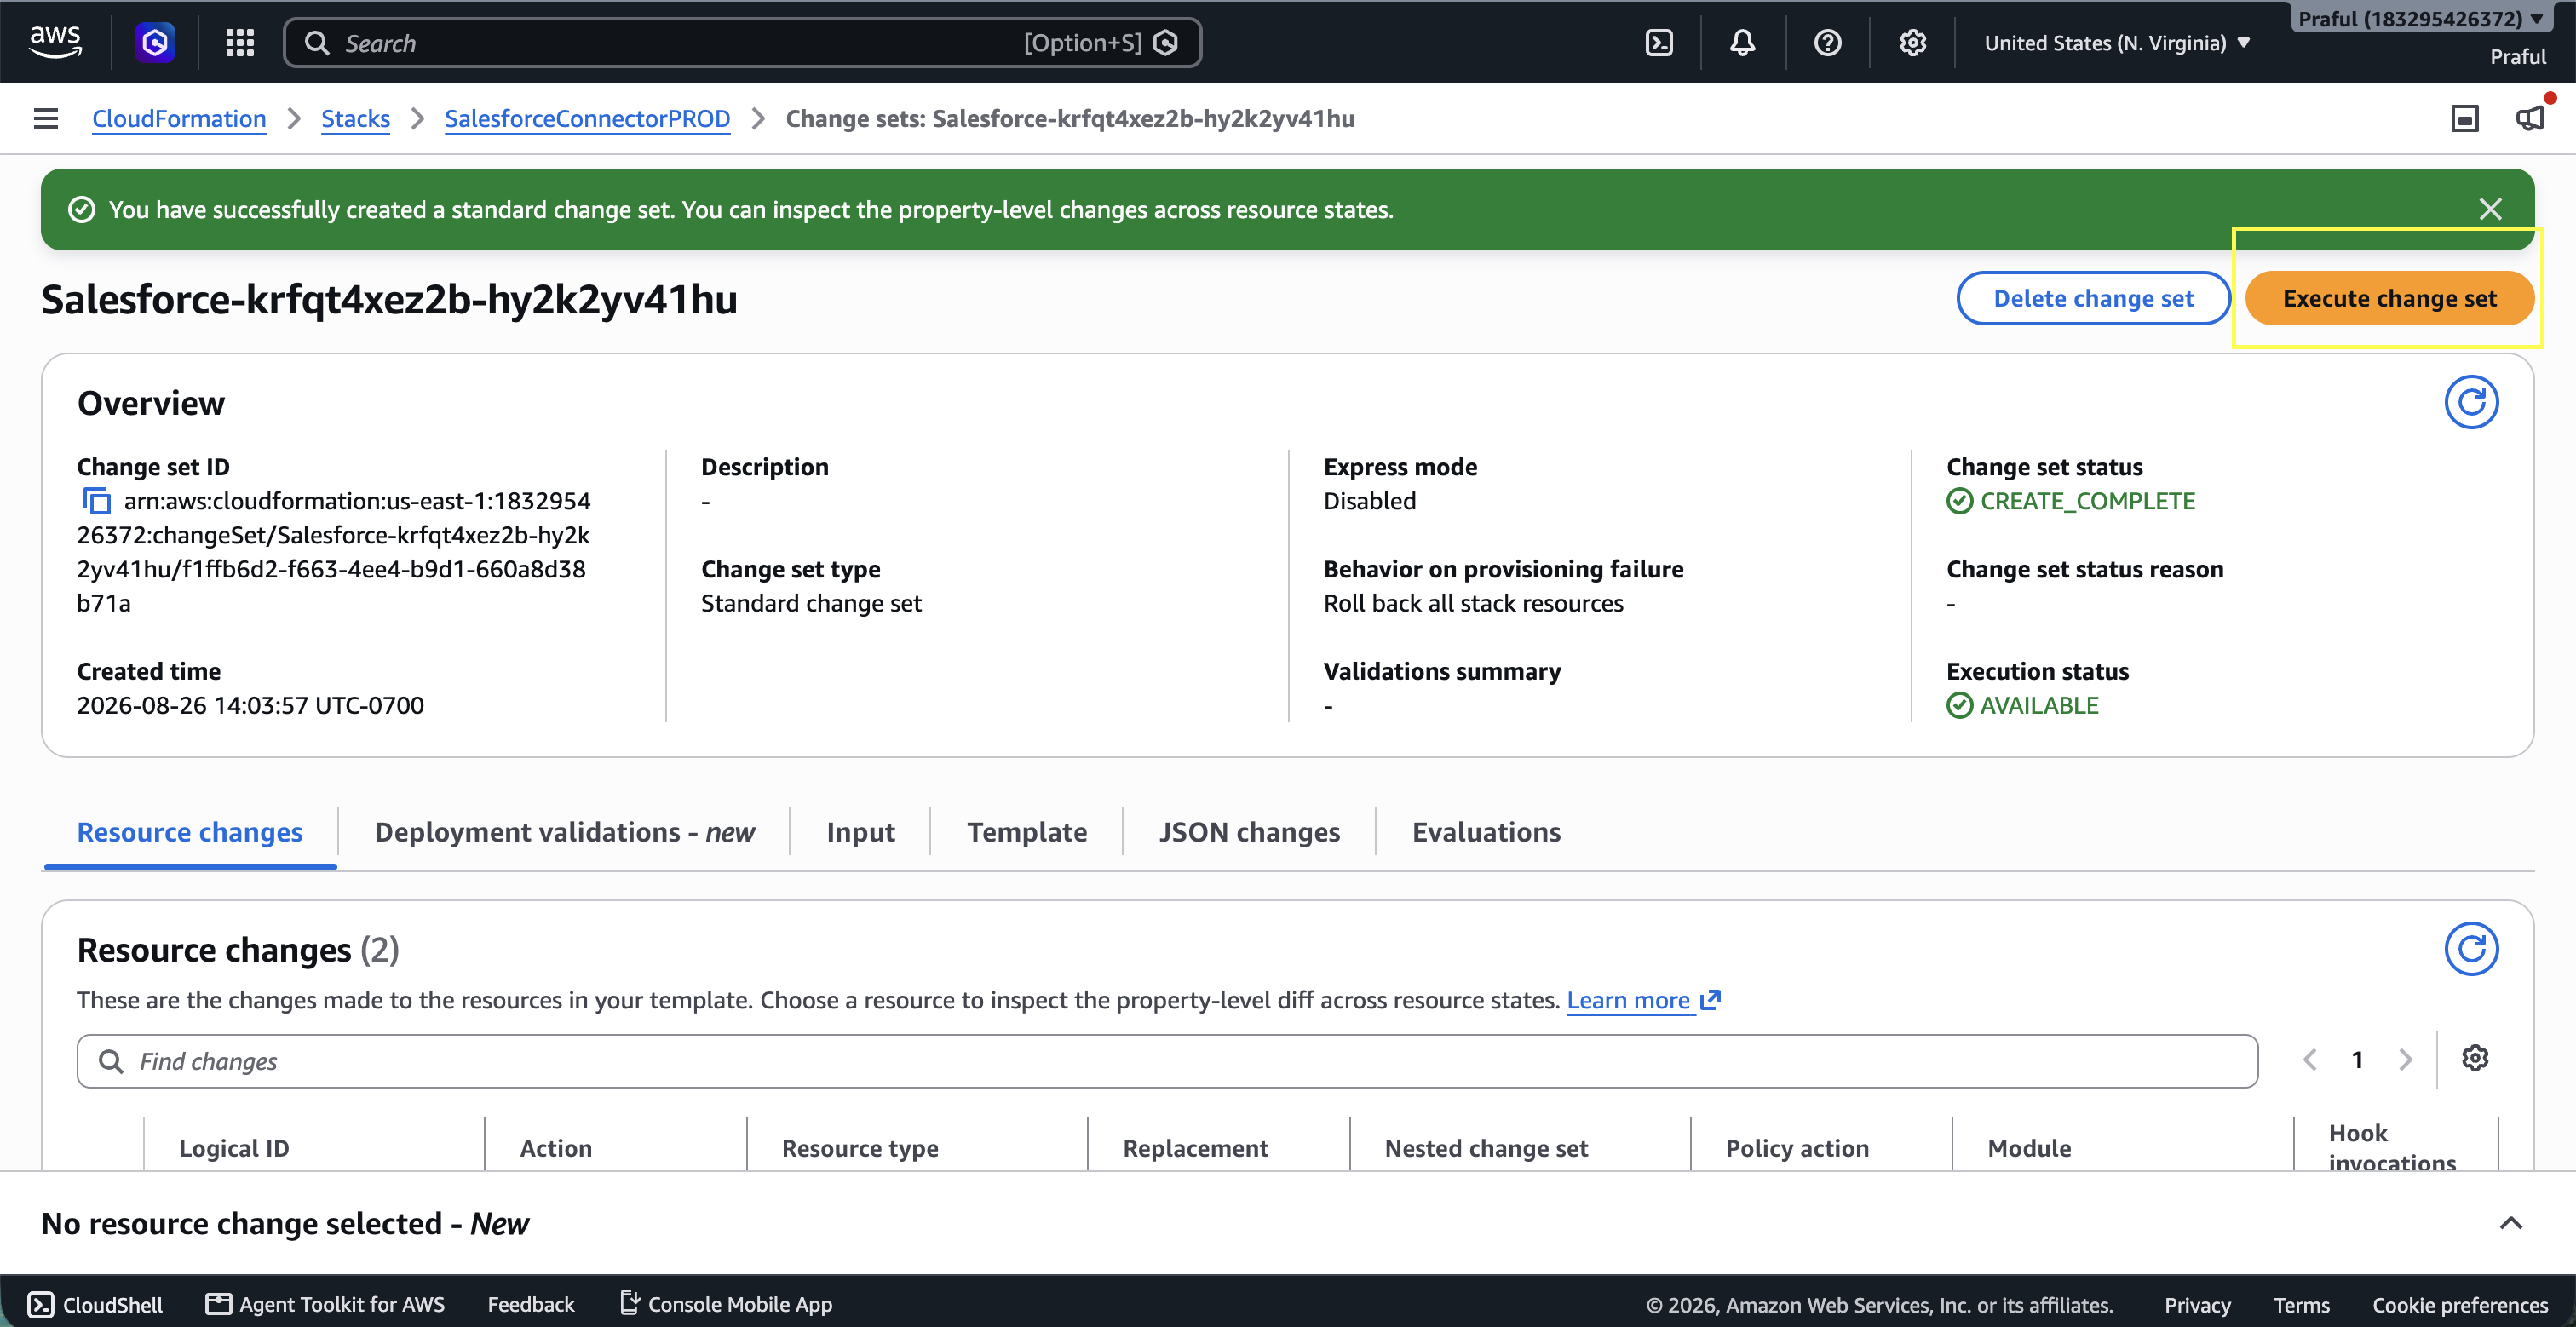Screen dimensions: 2576x1327
Task: Go to next page of changes
Action: (x=2406, y=1060)
